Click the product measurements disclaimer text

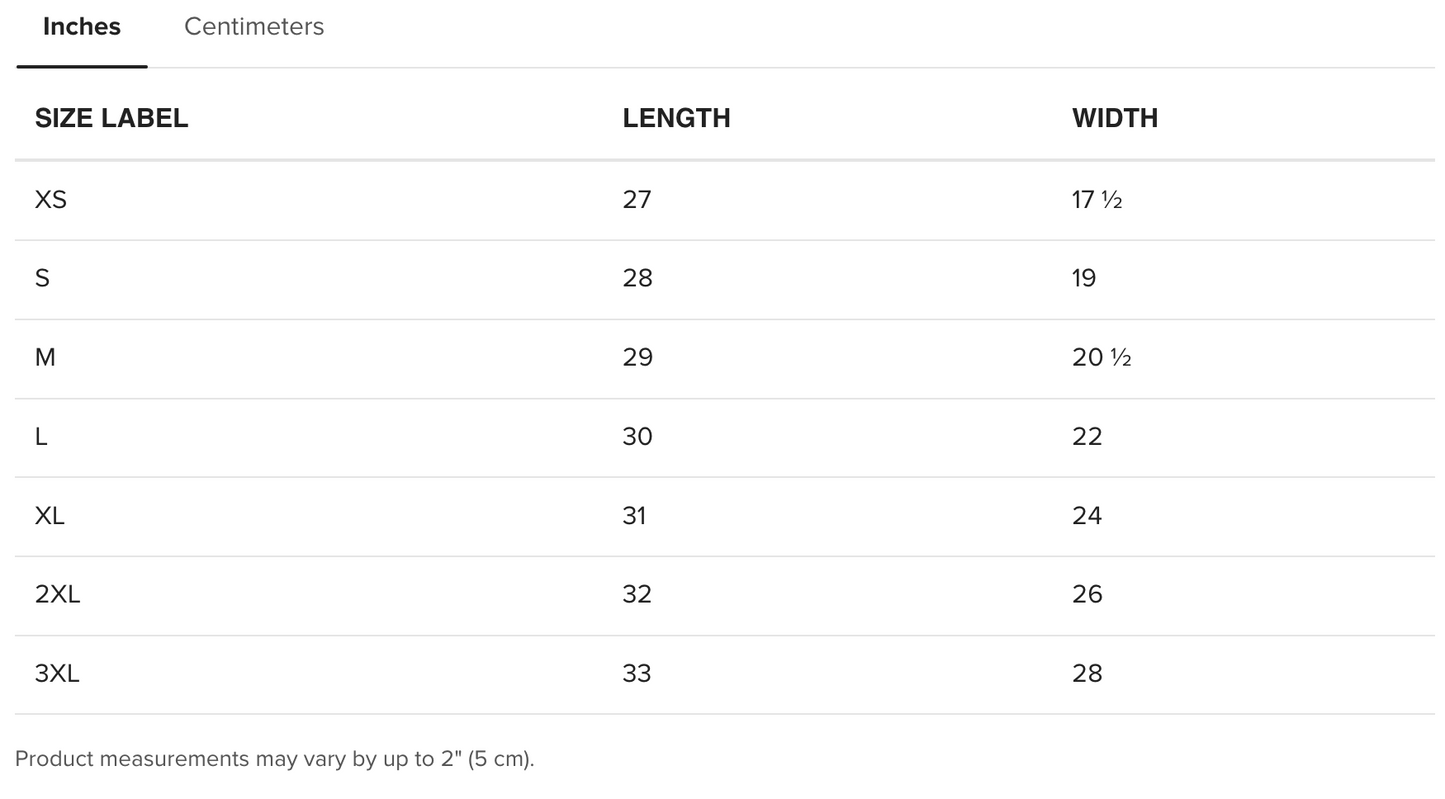275,759
